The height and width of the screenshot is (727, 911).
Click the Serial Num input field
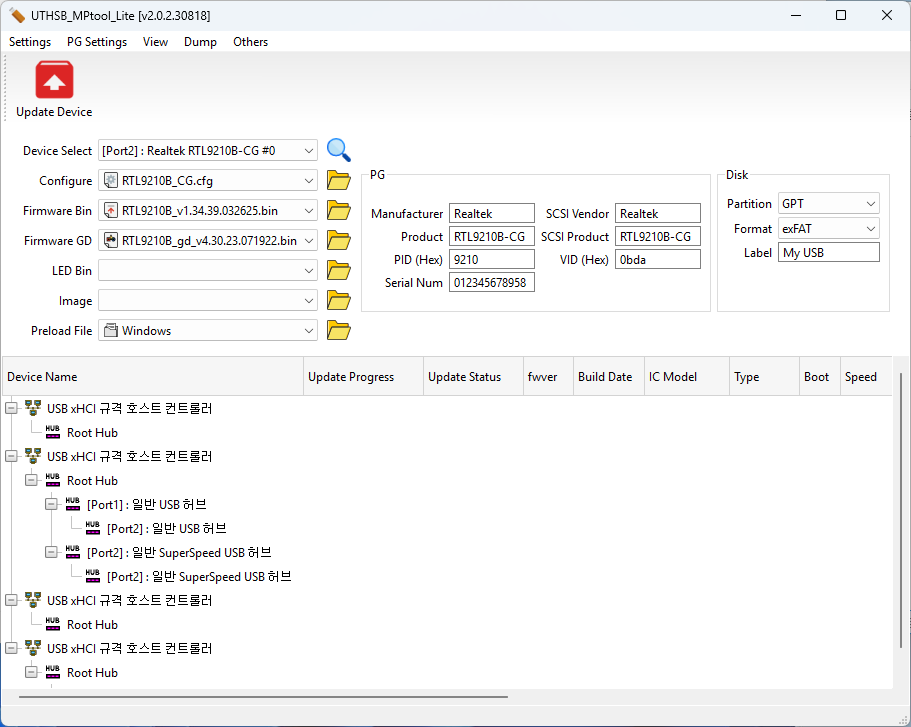(492, 282)
